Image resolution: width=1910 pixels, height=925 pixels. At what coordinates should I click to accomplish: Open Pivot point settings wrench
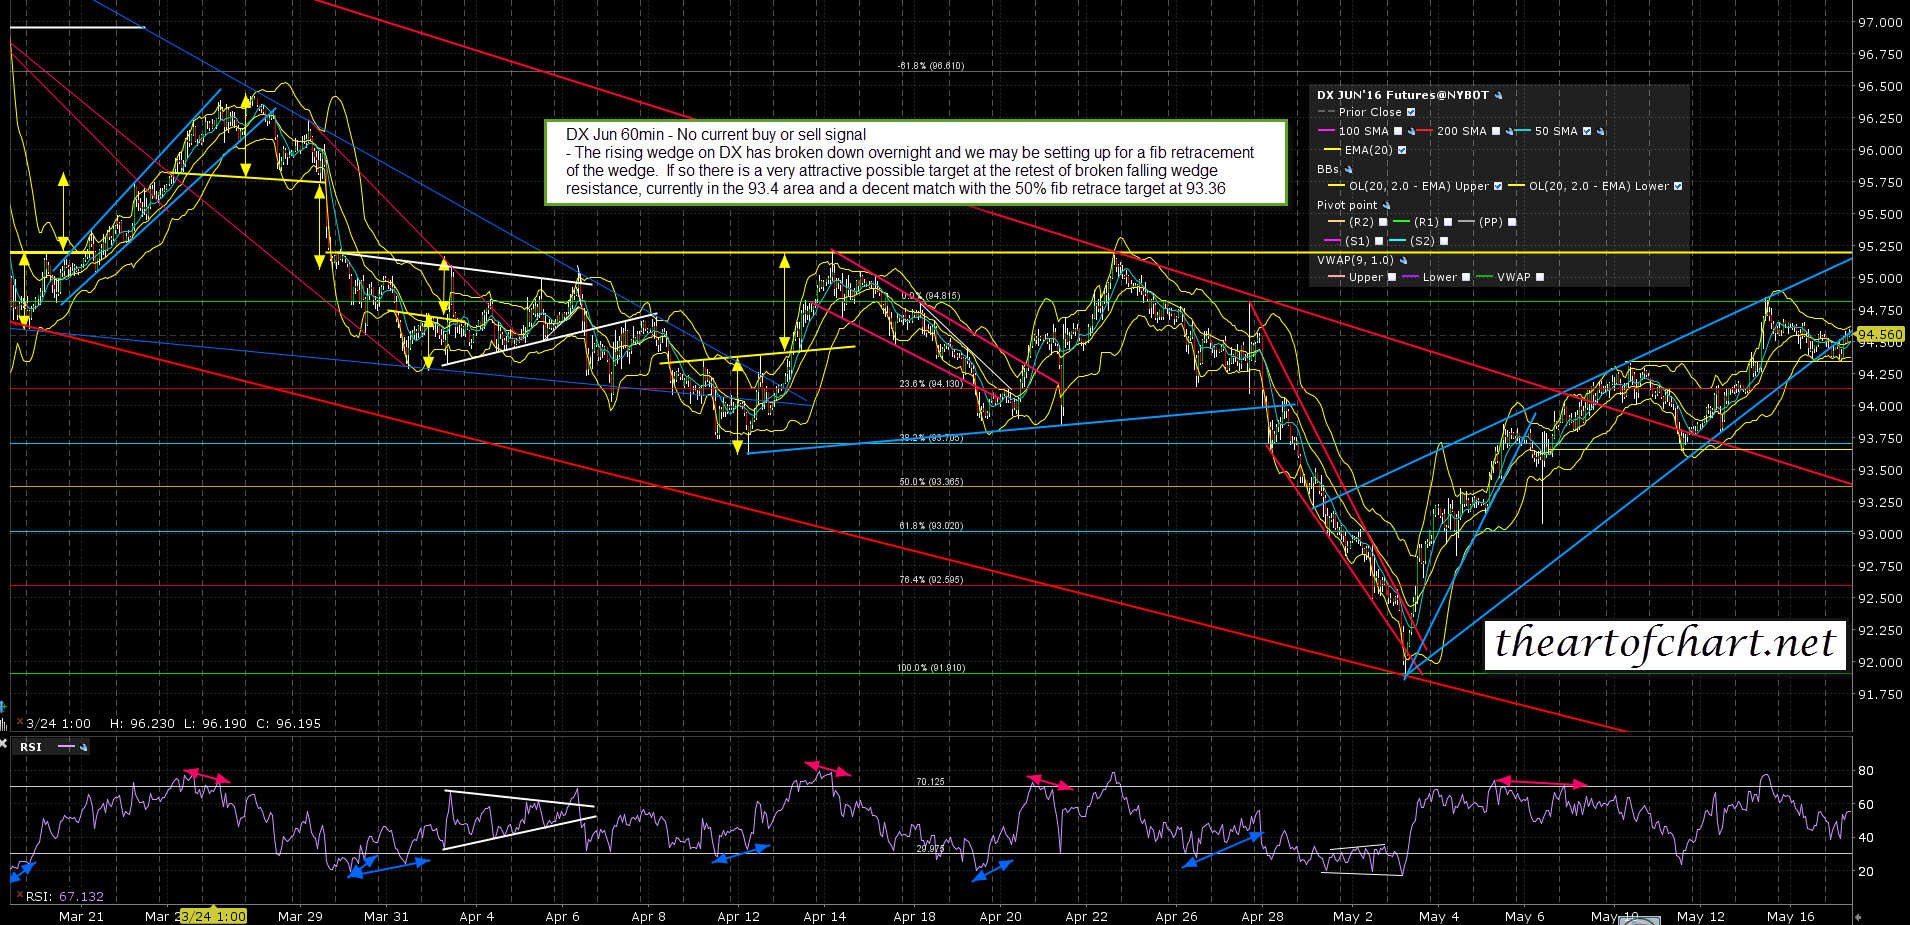pyautogui.click(x=1386, y=206)
